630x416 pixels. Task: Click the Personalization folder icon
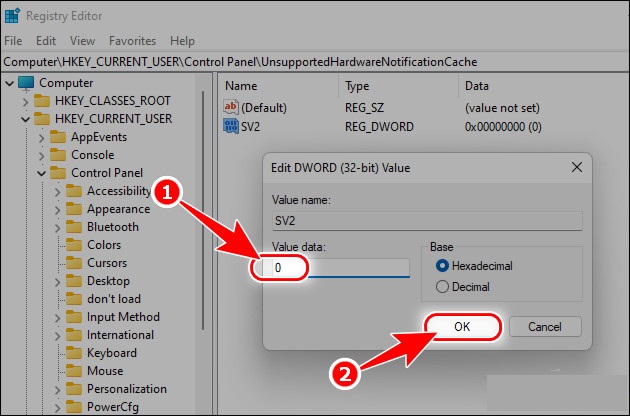coord(74,389)
